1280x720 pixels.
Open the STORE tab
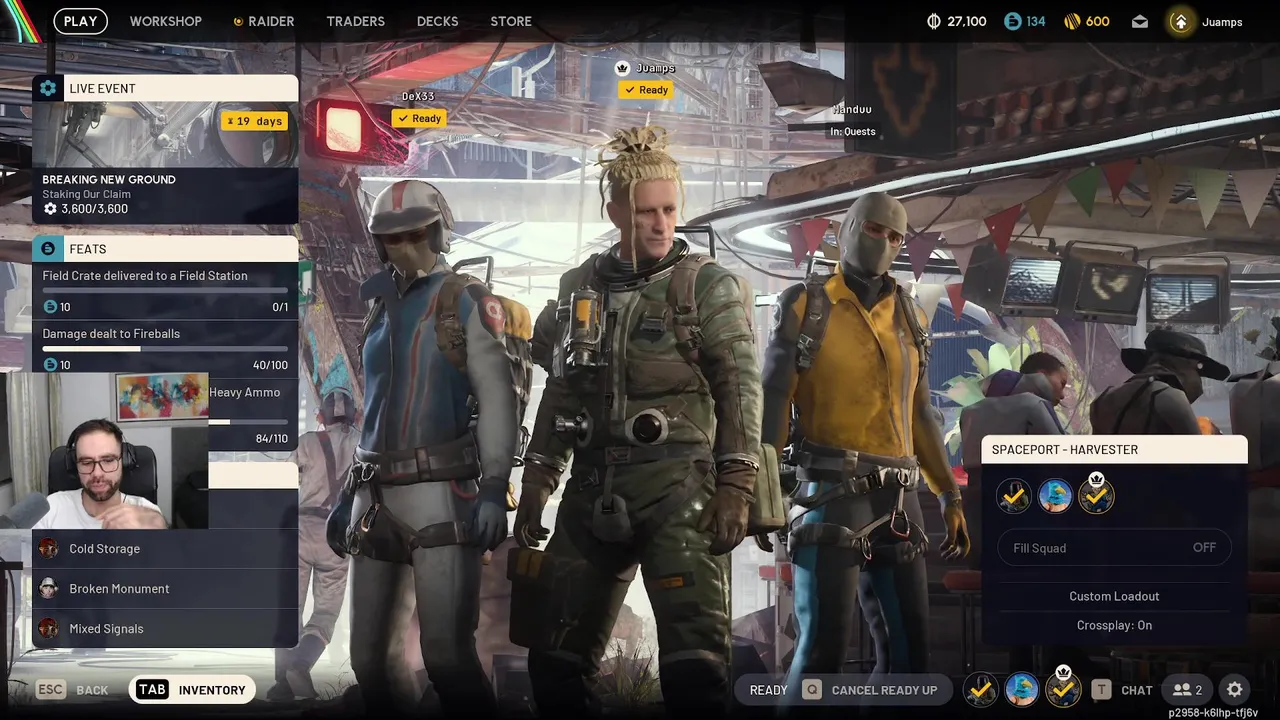(x=511, y=21)
